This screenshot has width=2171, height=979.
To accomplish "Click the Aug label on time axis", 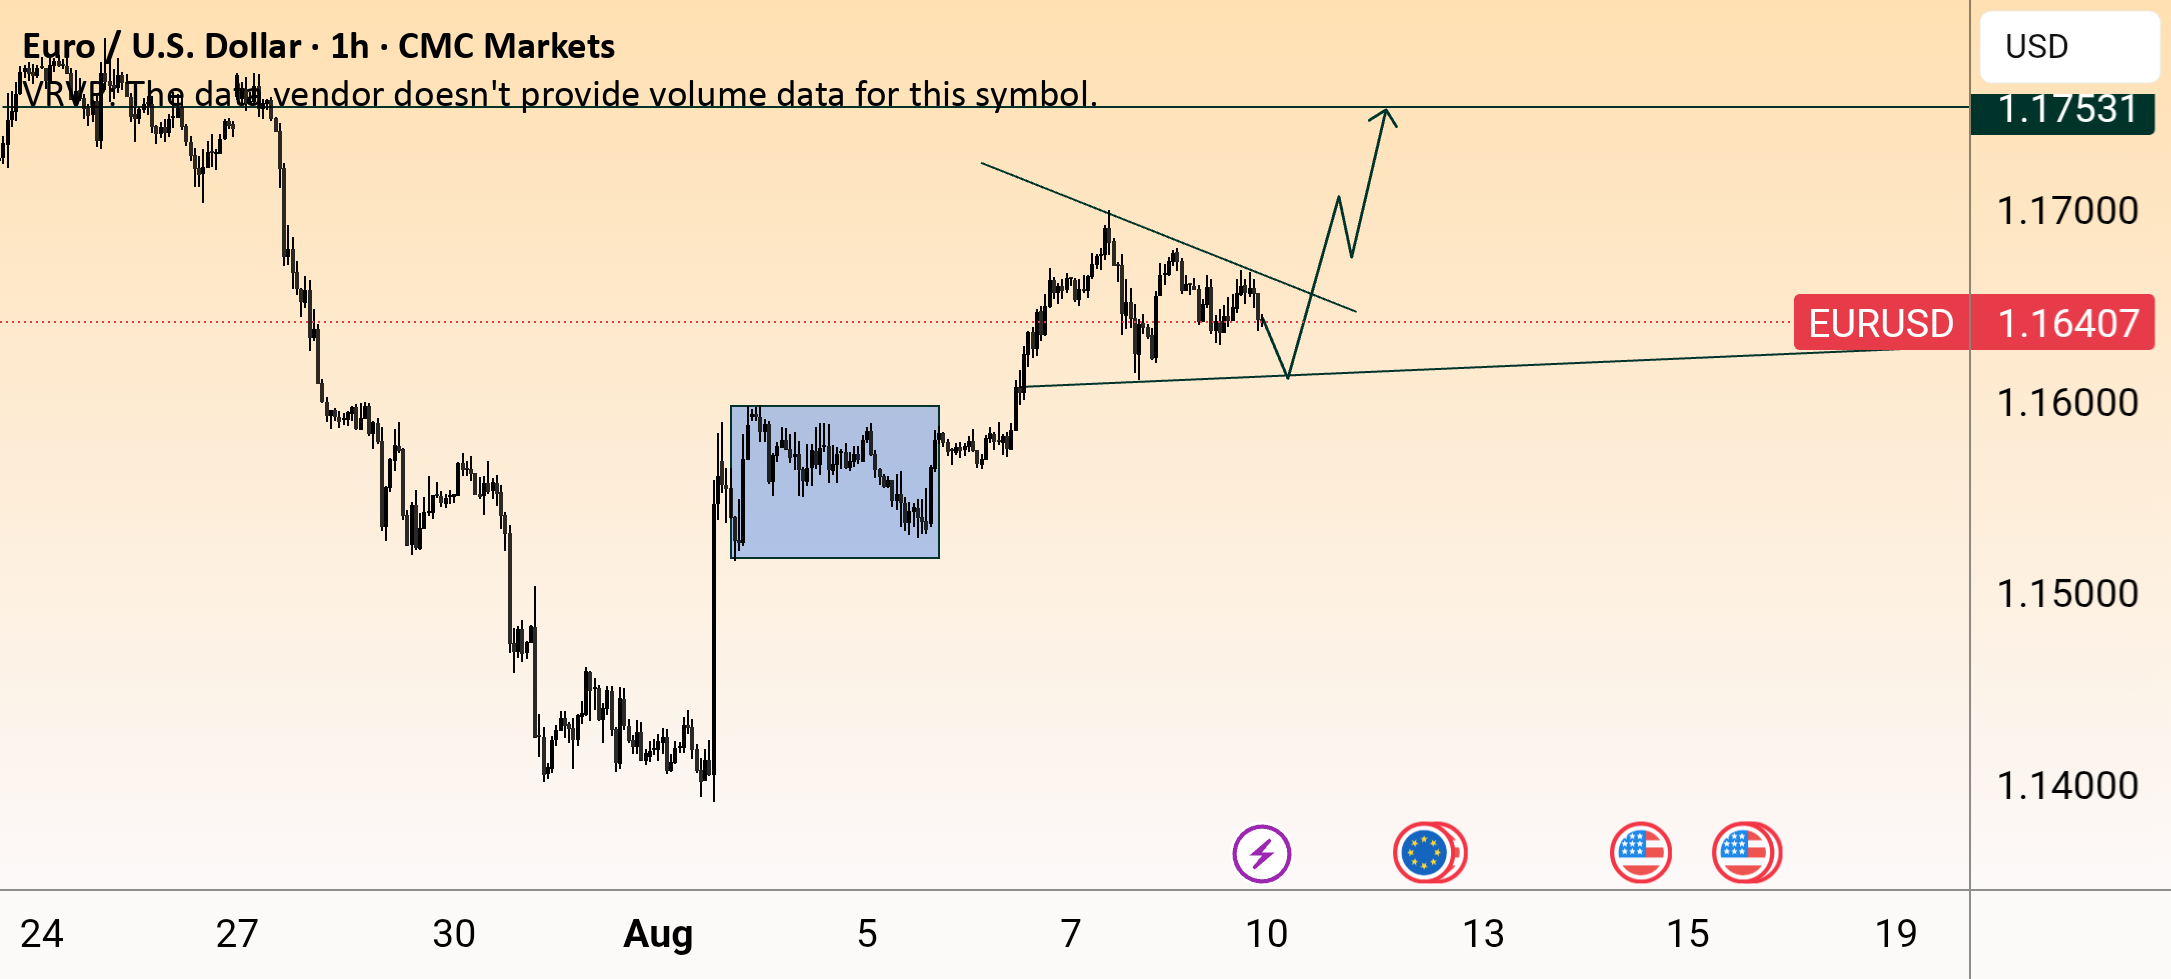I will tap(658, 934).
